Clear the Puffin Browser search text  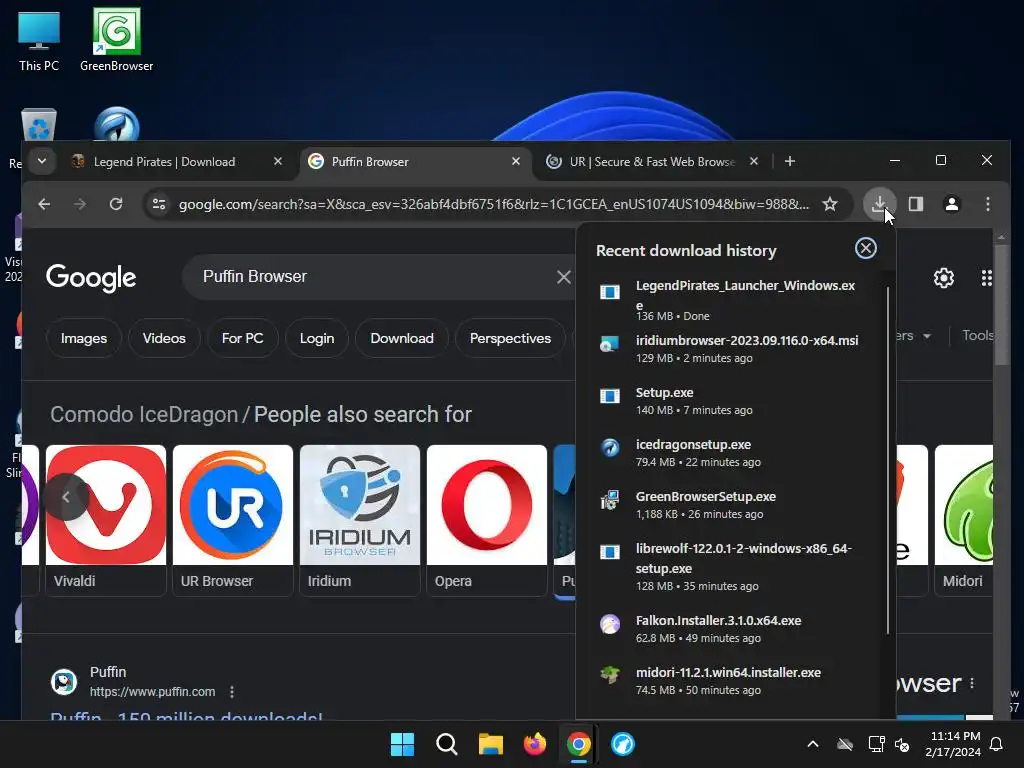tap(563, 276)
